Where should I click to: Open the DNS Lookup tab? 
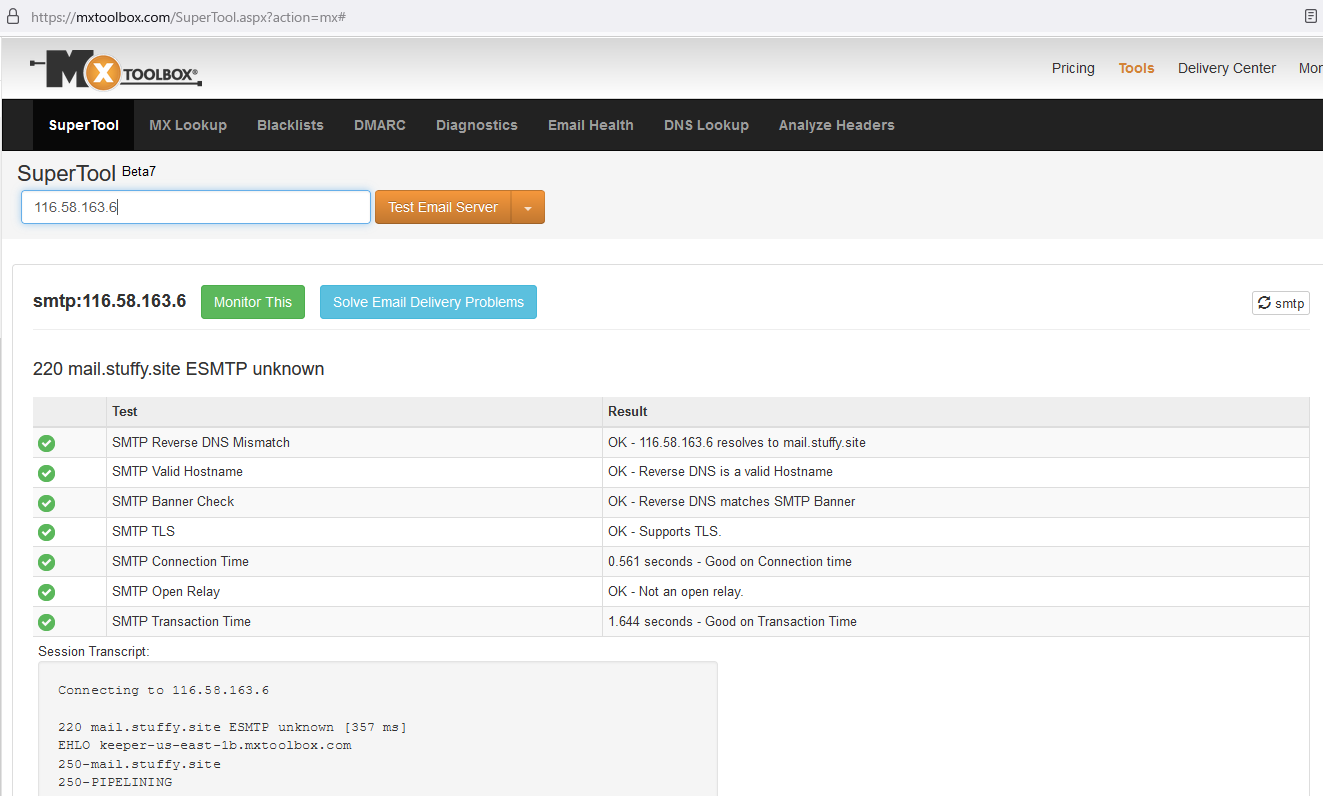point(706,125)
